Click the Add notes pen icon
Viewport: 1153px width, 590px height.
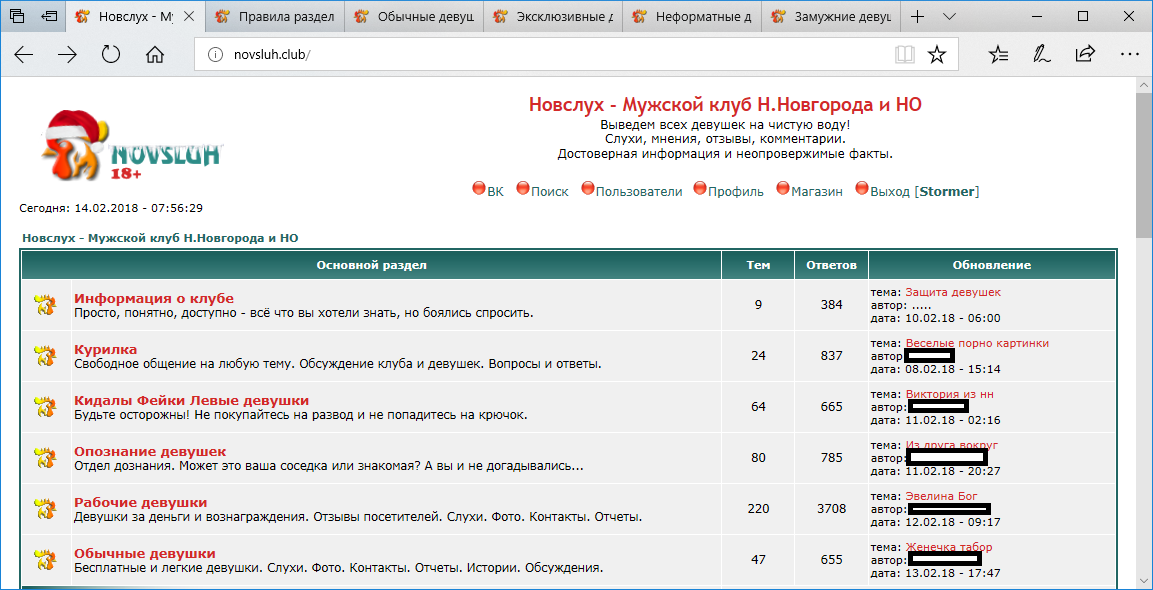point(1042,55)
